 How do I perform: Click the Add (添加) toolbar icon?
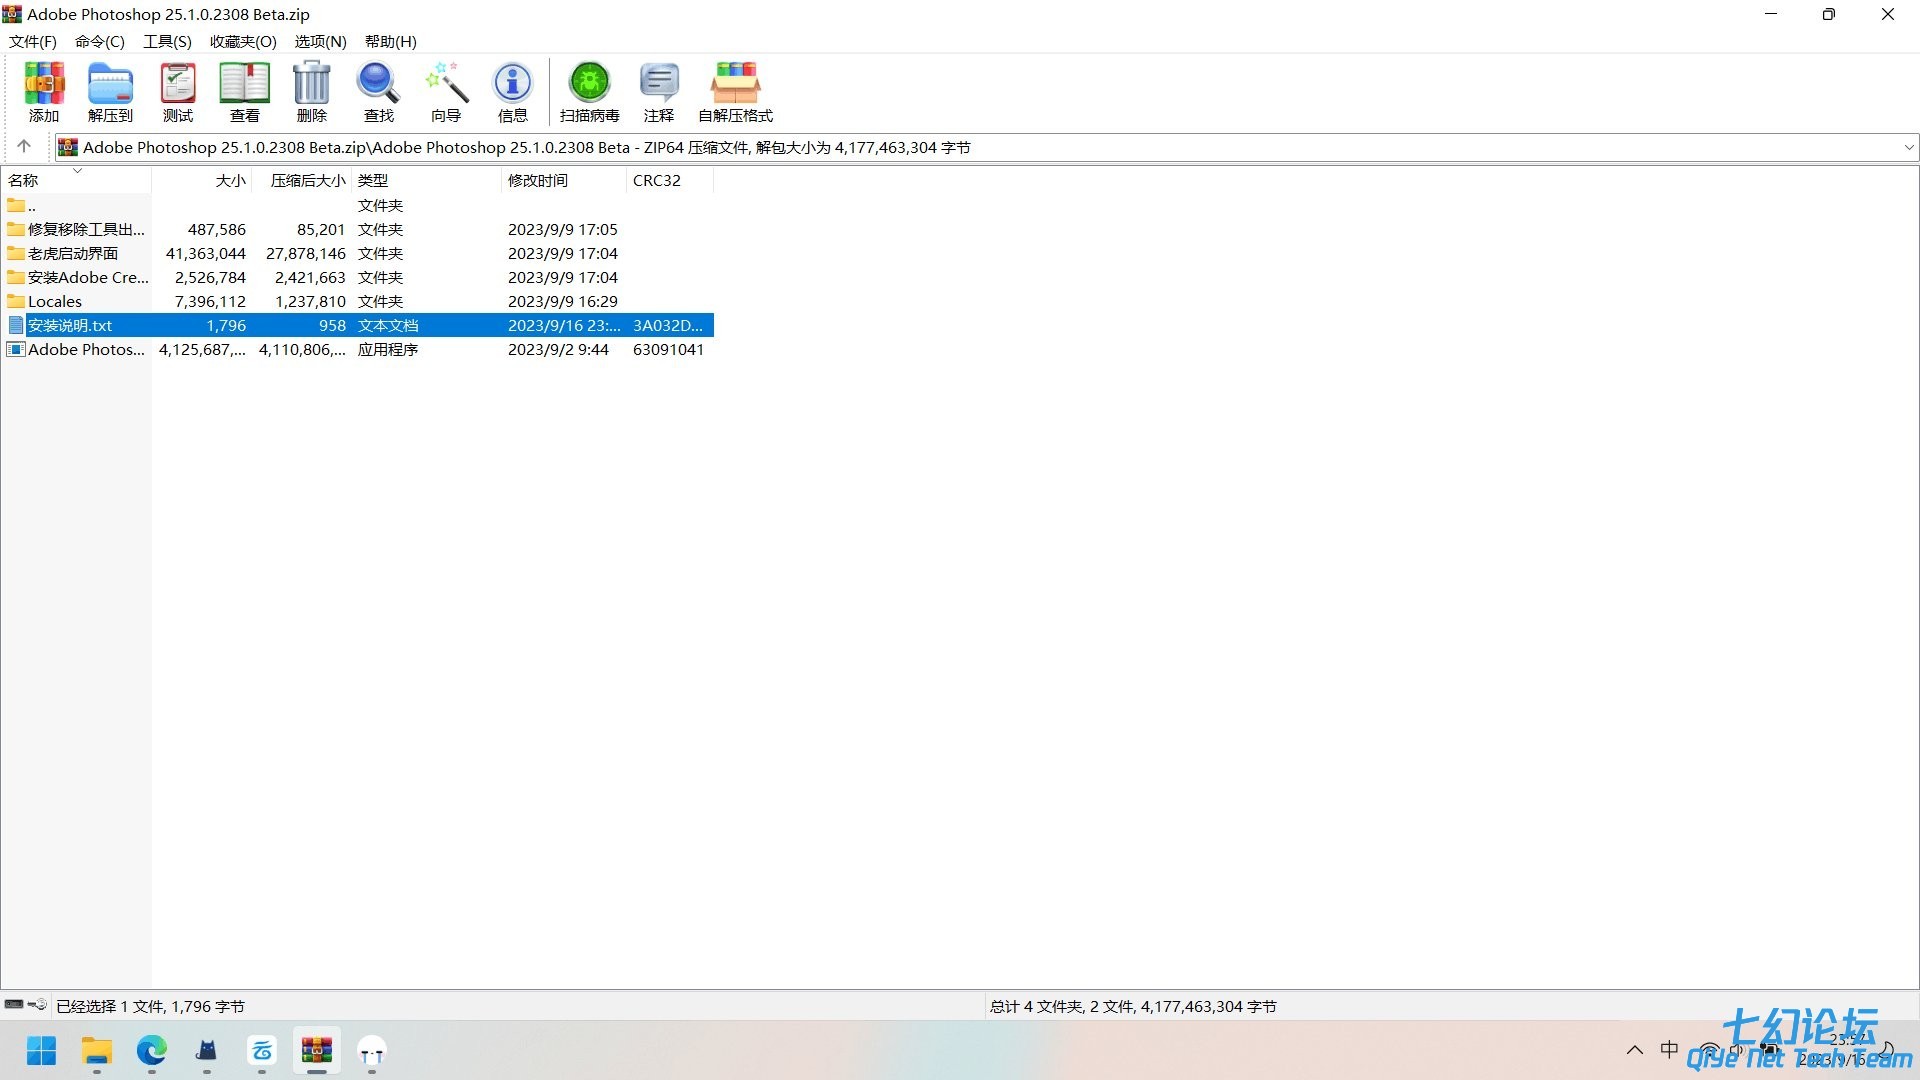pyautogui.click(x=44, y=92)
